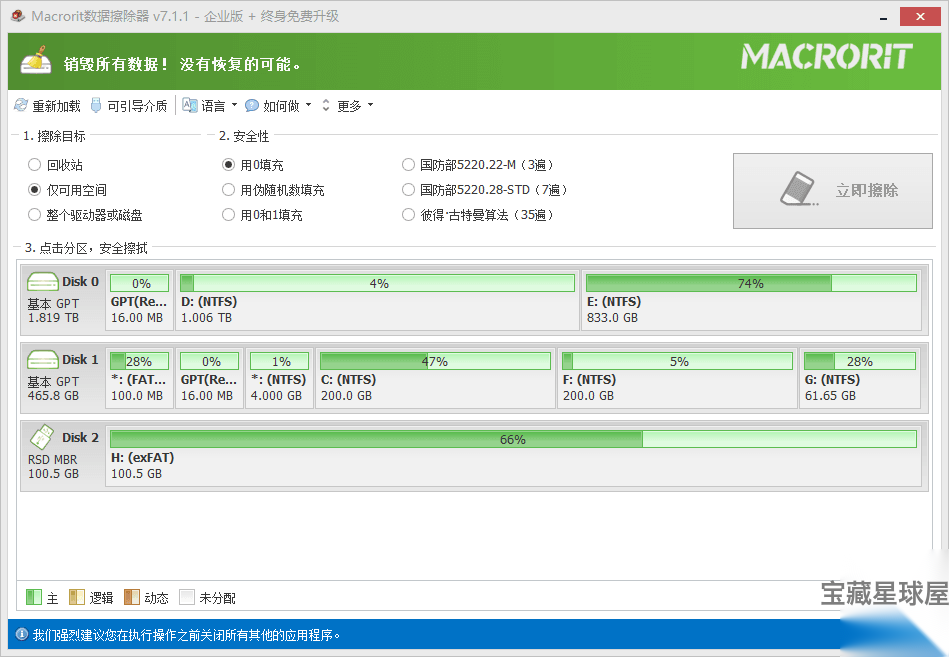
Task: Select the GPT(Re... 16.00 MB partition on Disk 1
Action: click(x=209, y=378)
